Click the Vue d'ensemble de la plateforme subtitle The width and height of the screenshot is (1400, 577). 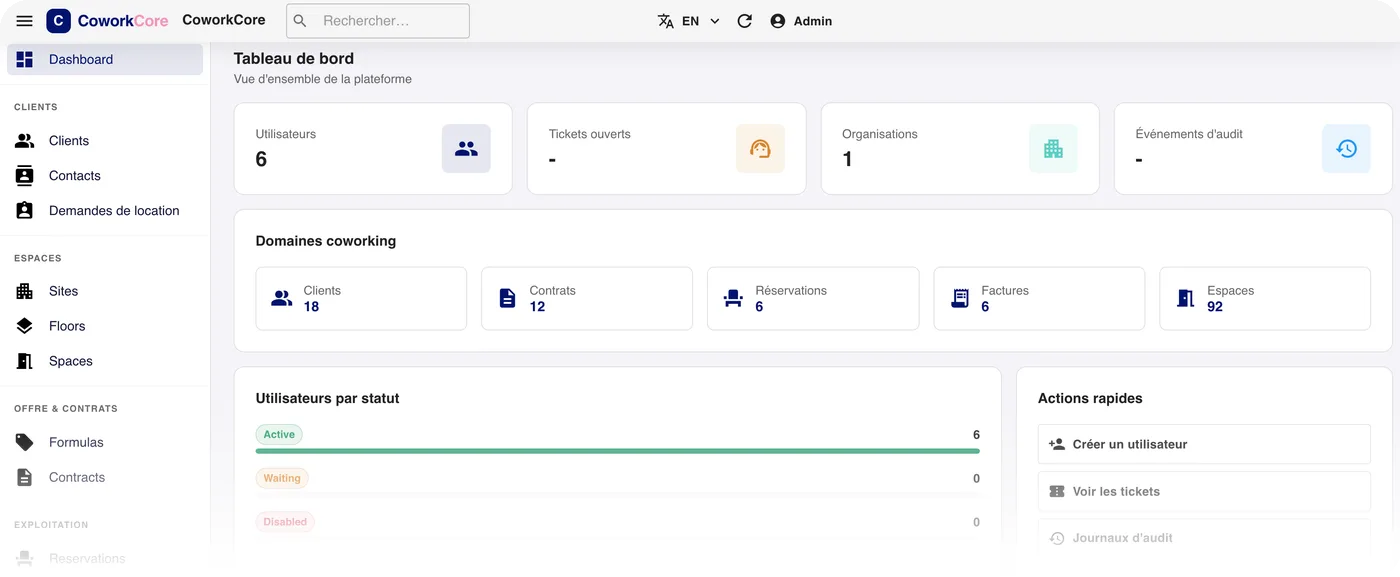323,79
